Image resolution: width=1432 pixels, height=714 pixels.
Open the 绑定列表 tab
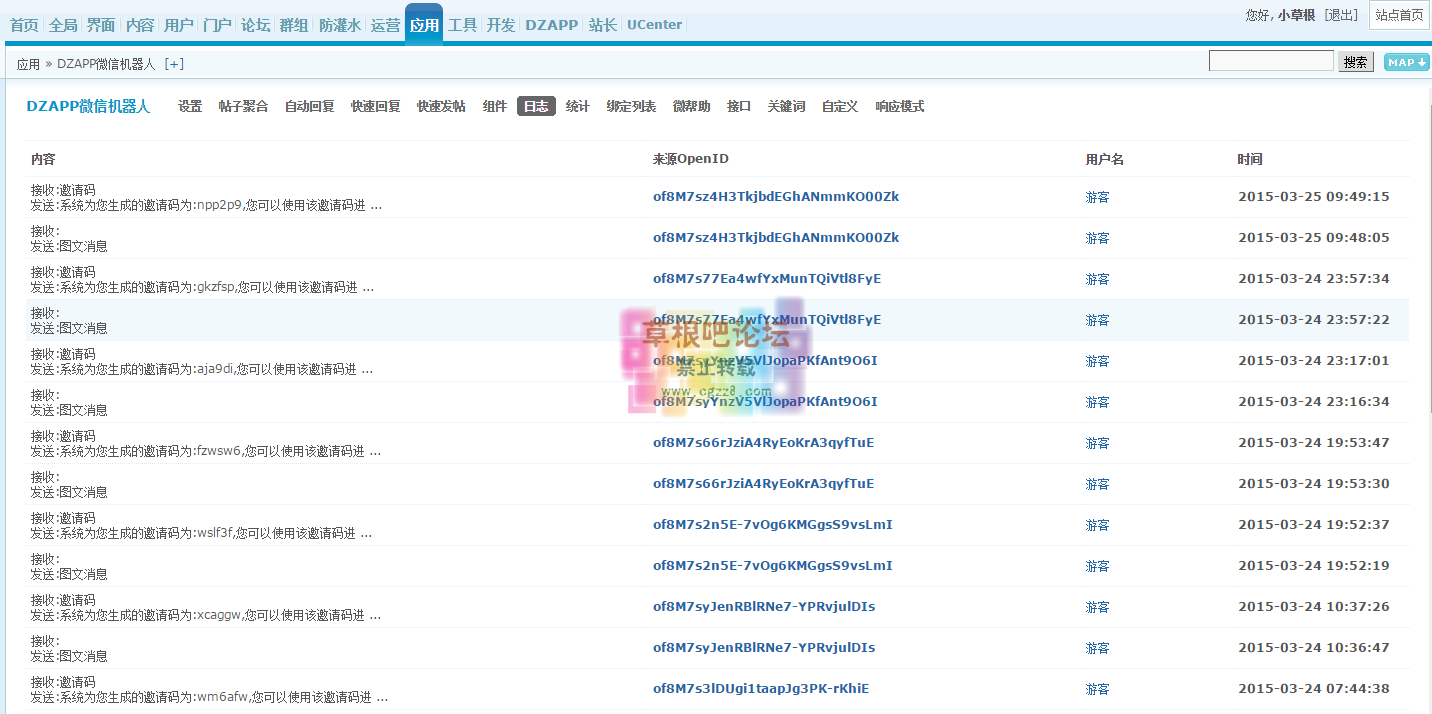pyautogui.click(x=632, y=105)
